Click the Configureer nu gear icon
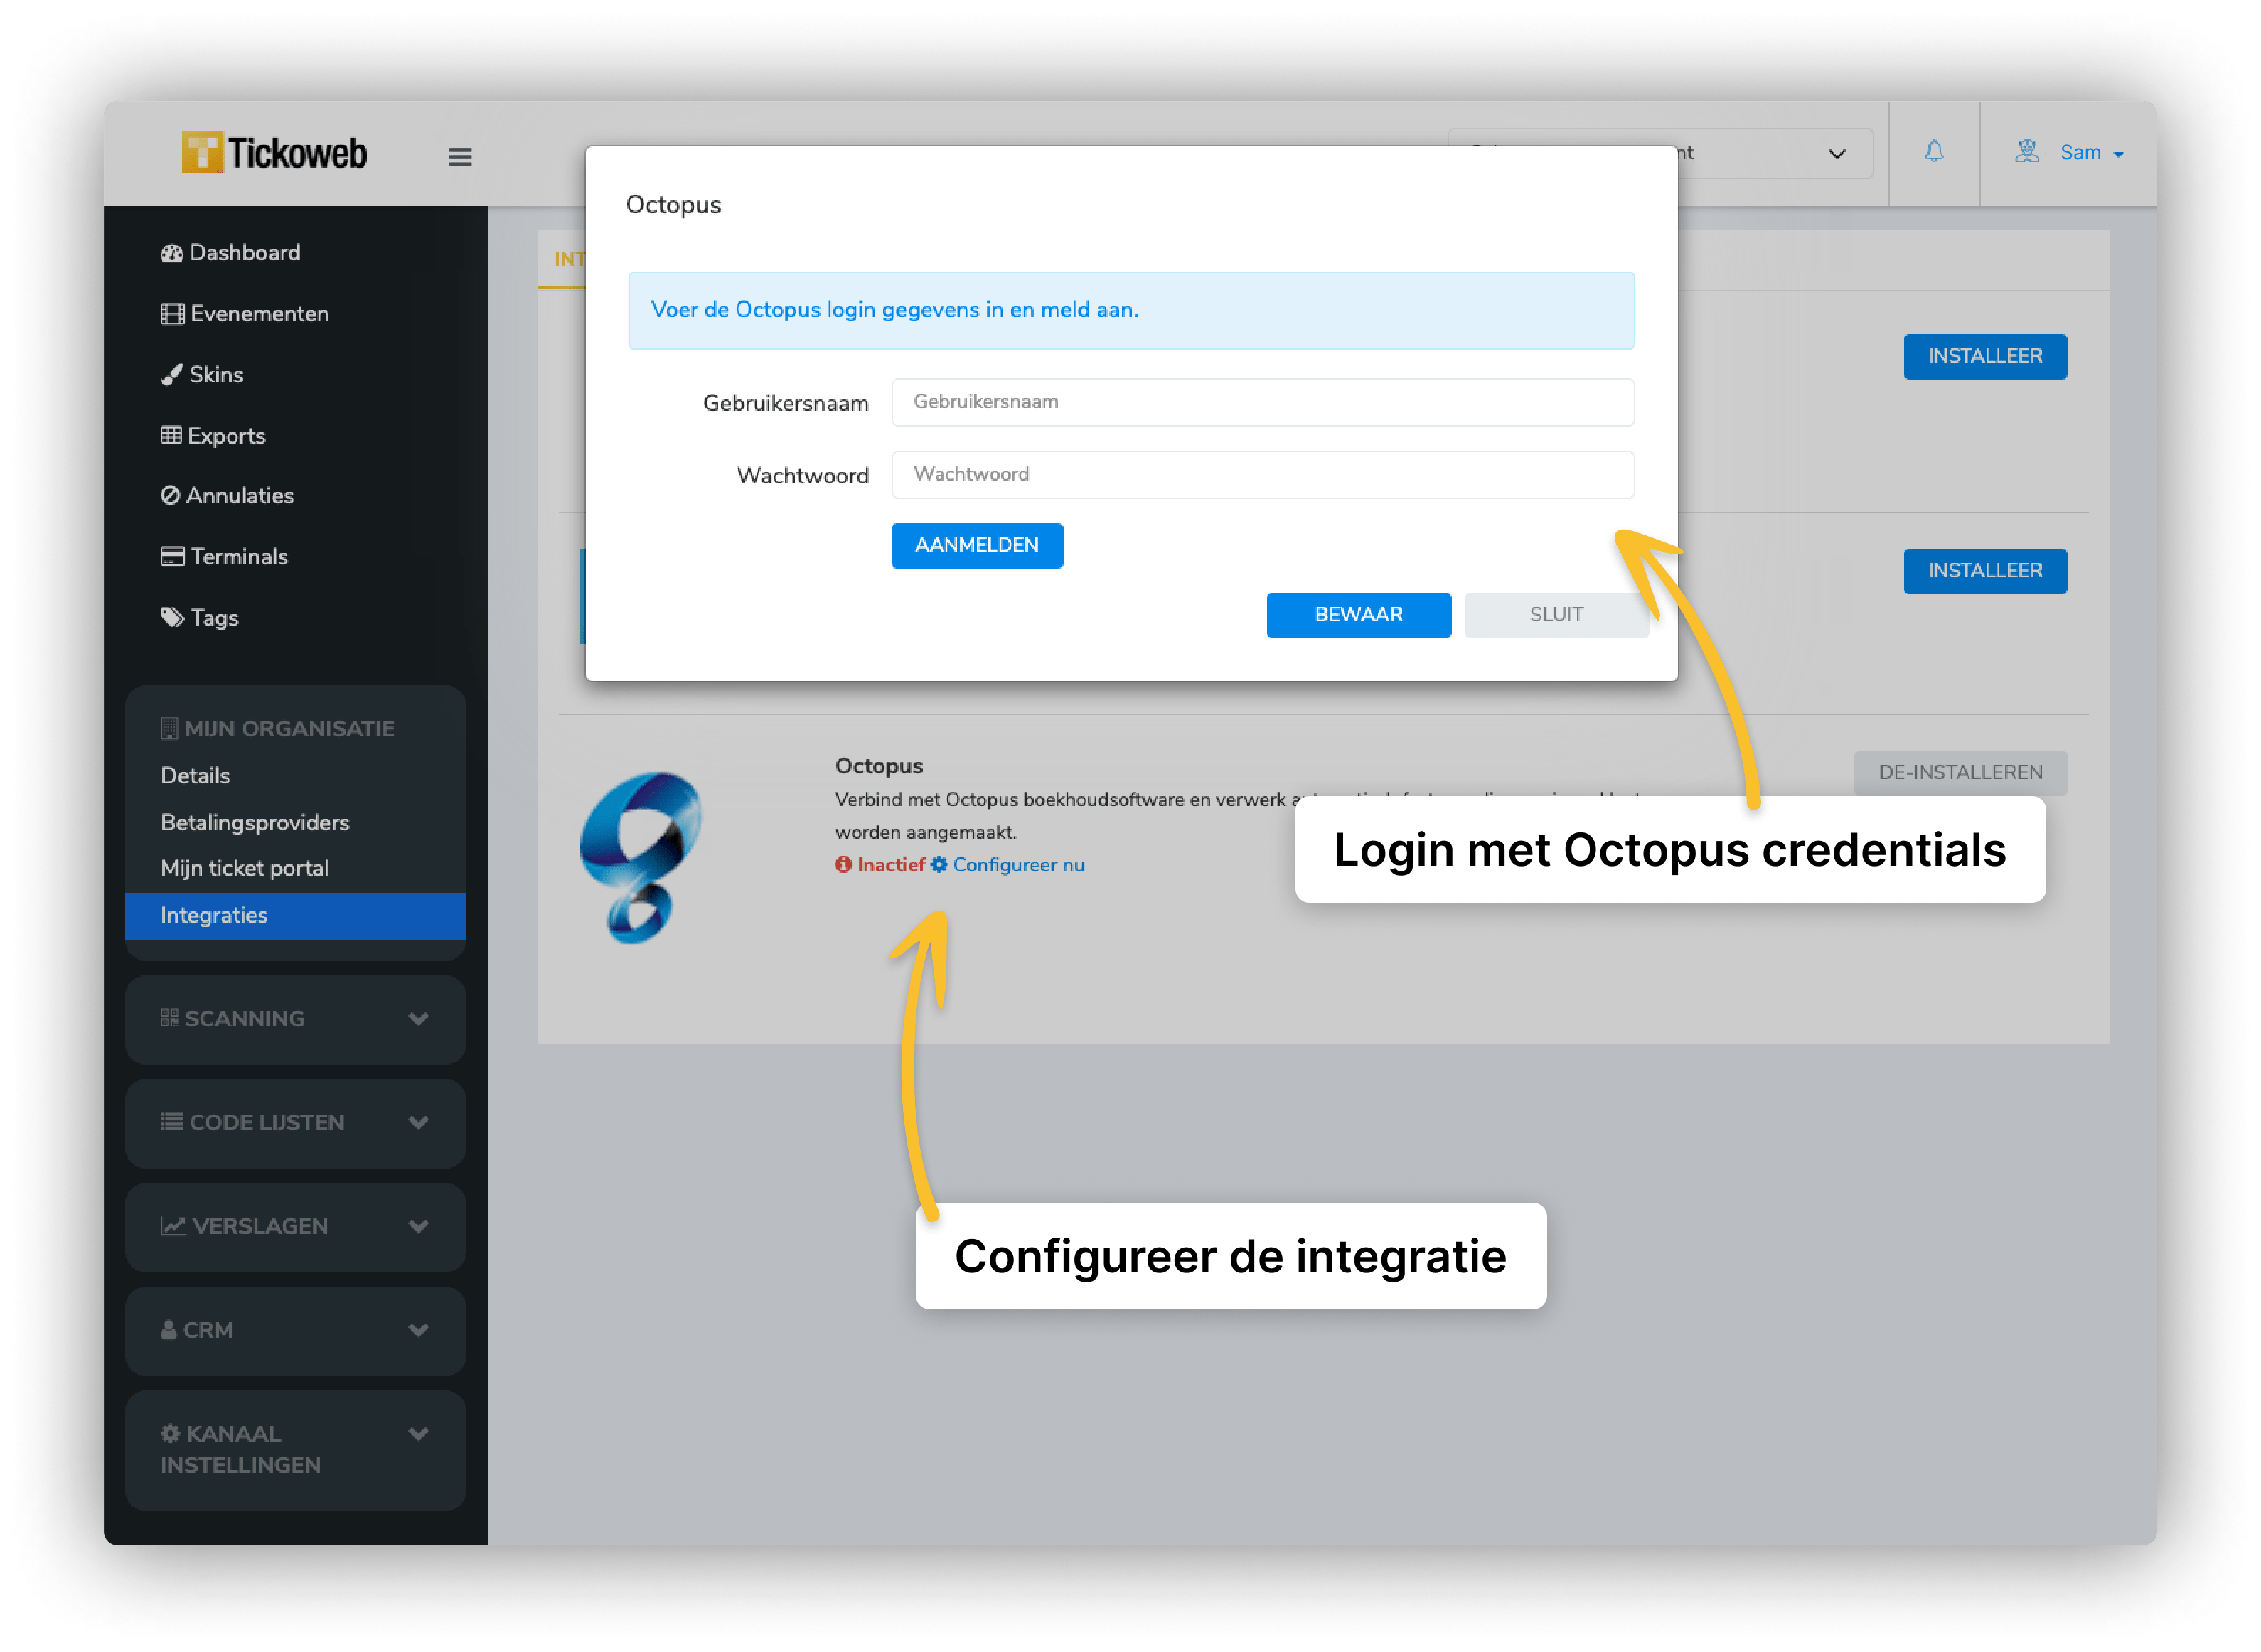2261x1652 pixels. (x=939, y=865)
